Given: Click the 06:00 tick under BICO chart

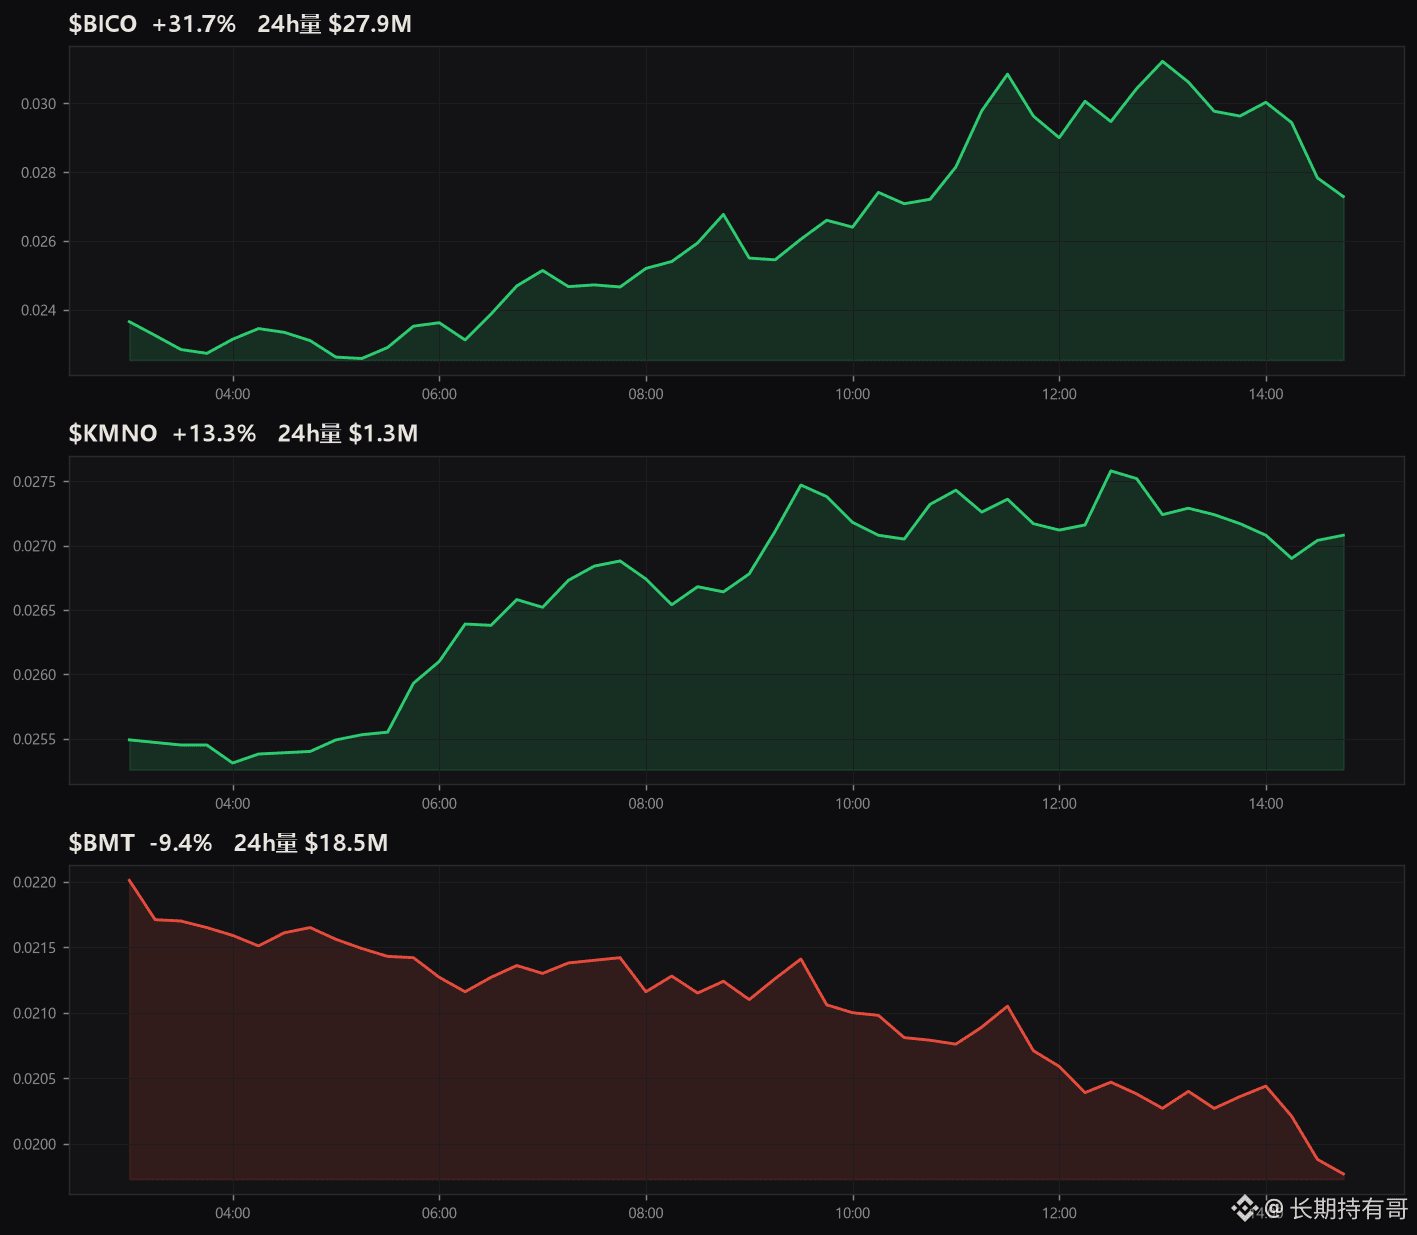Looking at the screenshot, I should [439, 394].
